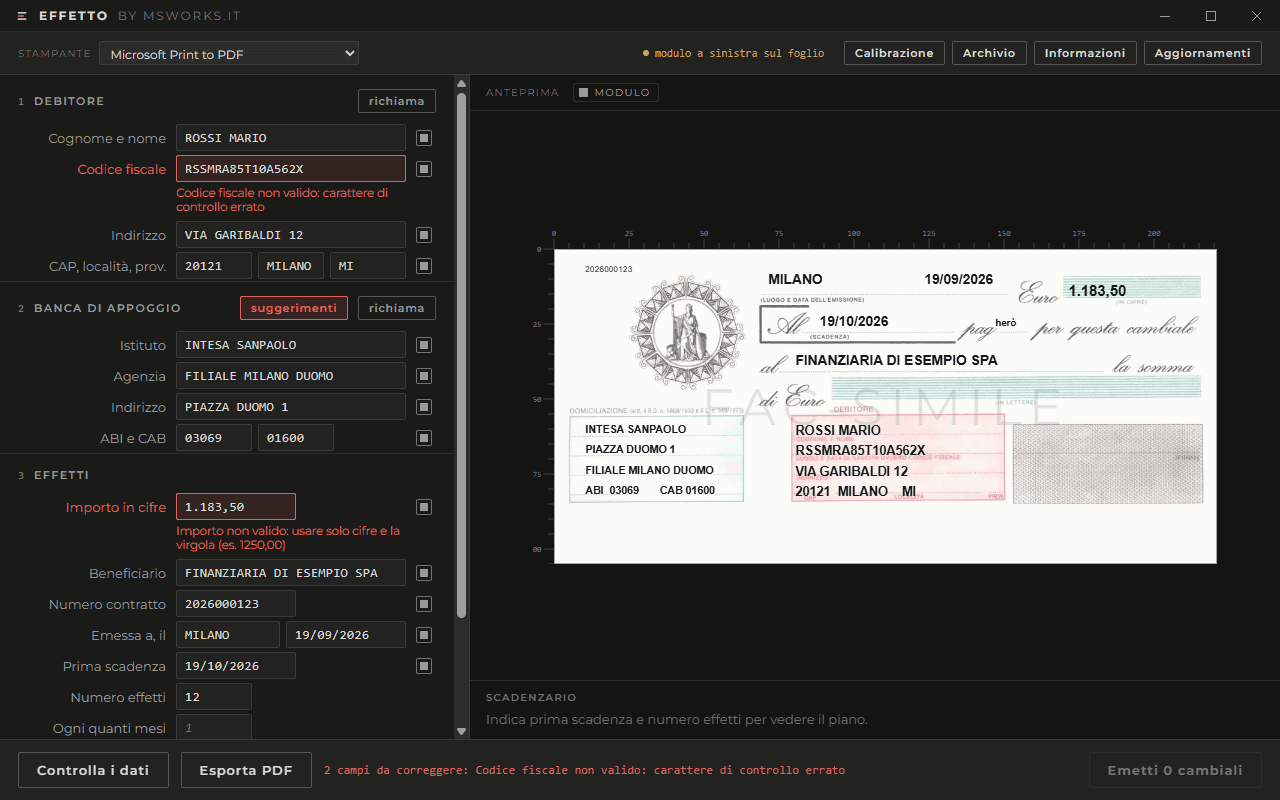The height and width of the screenshot is (800, 1280).
Task: Click the Esporta PDF button
Action: (246, 770)
